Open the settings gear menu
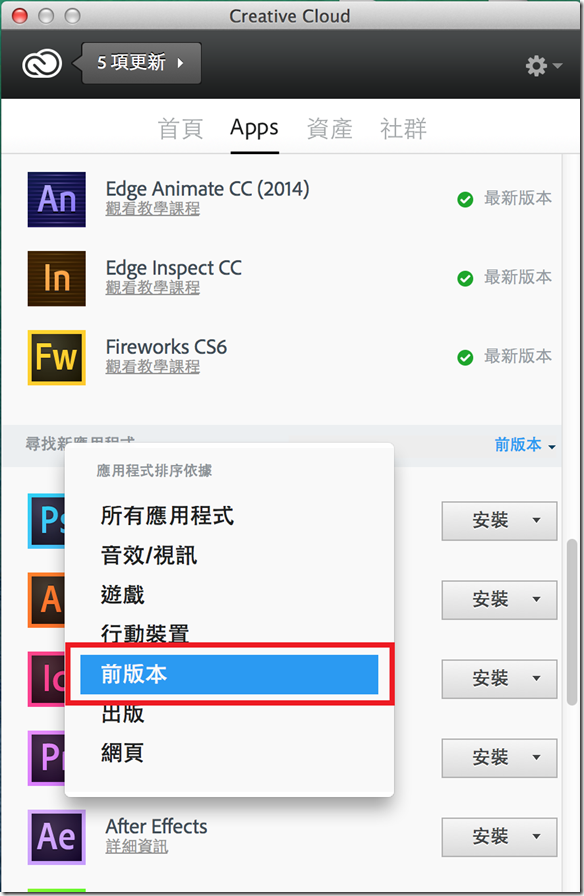The height and width of the screenshot is (896, 584). (543, 66)
